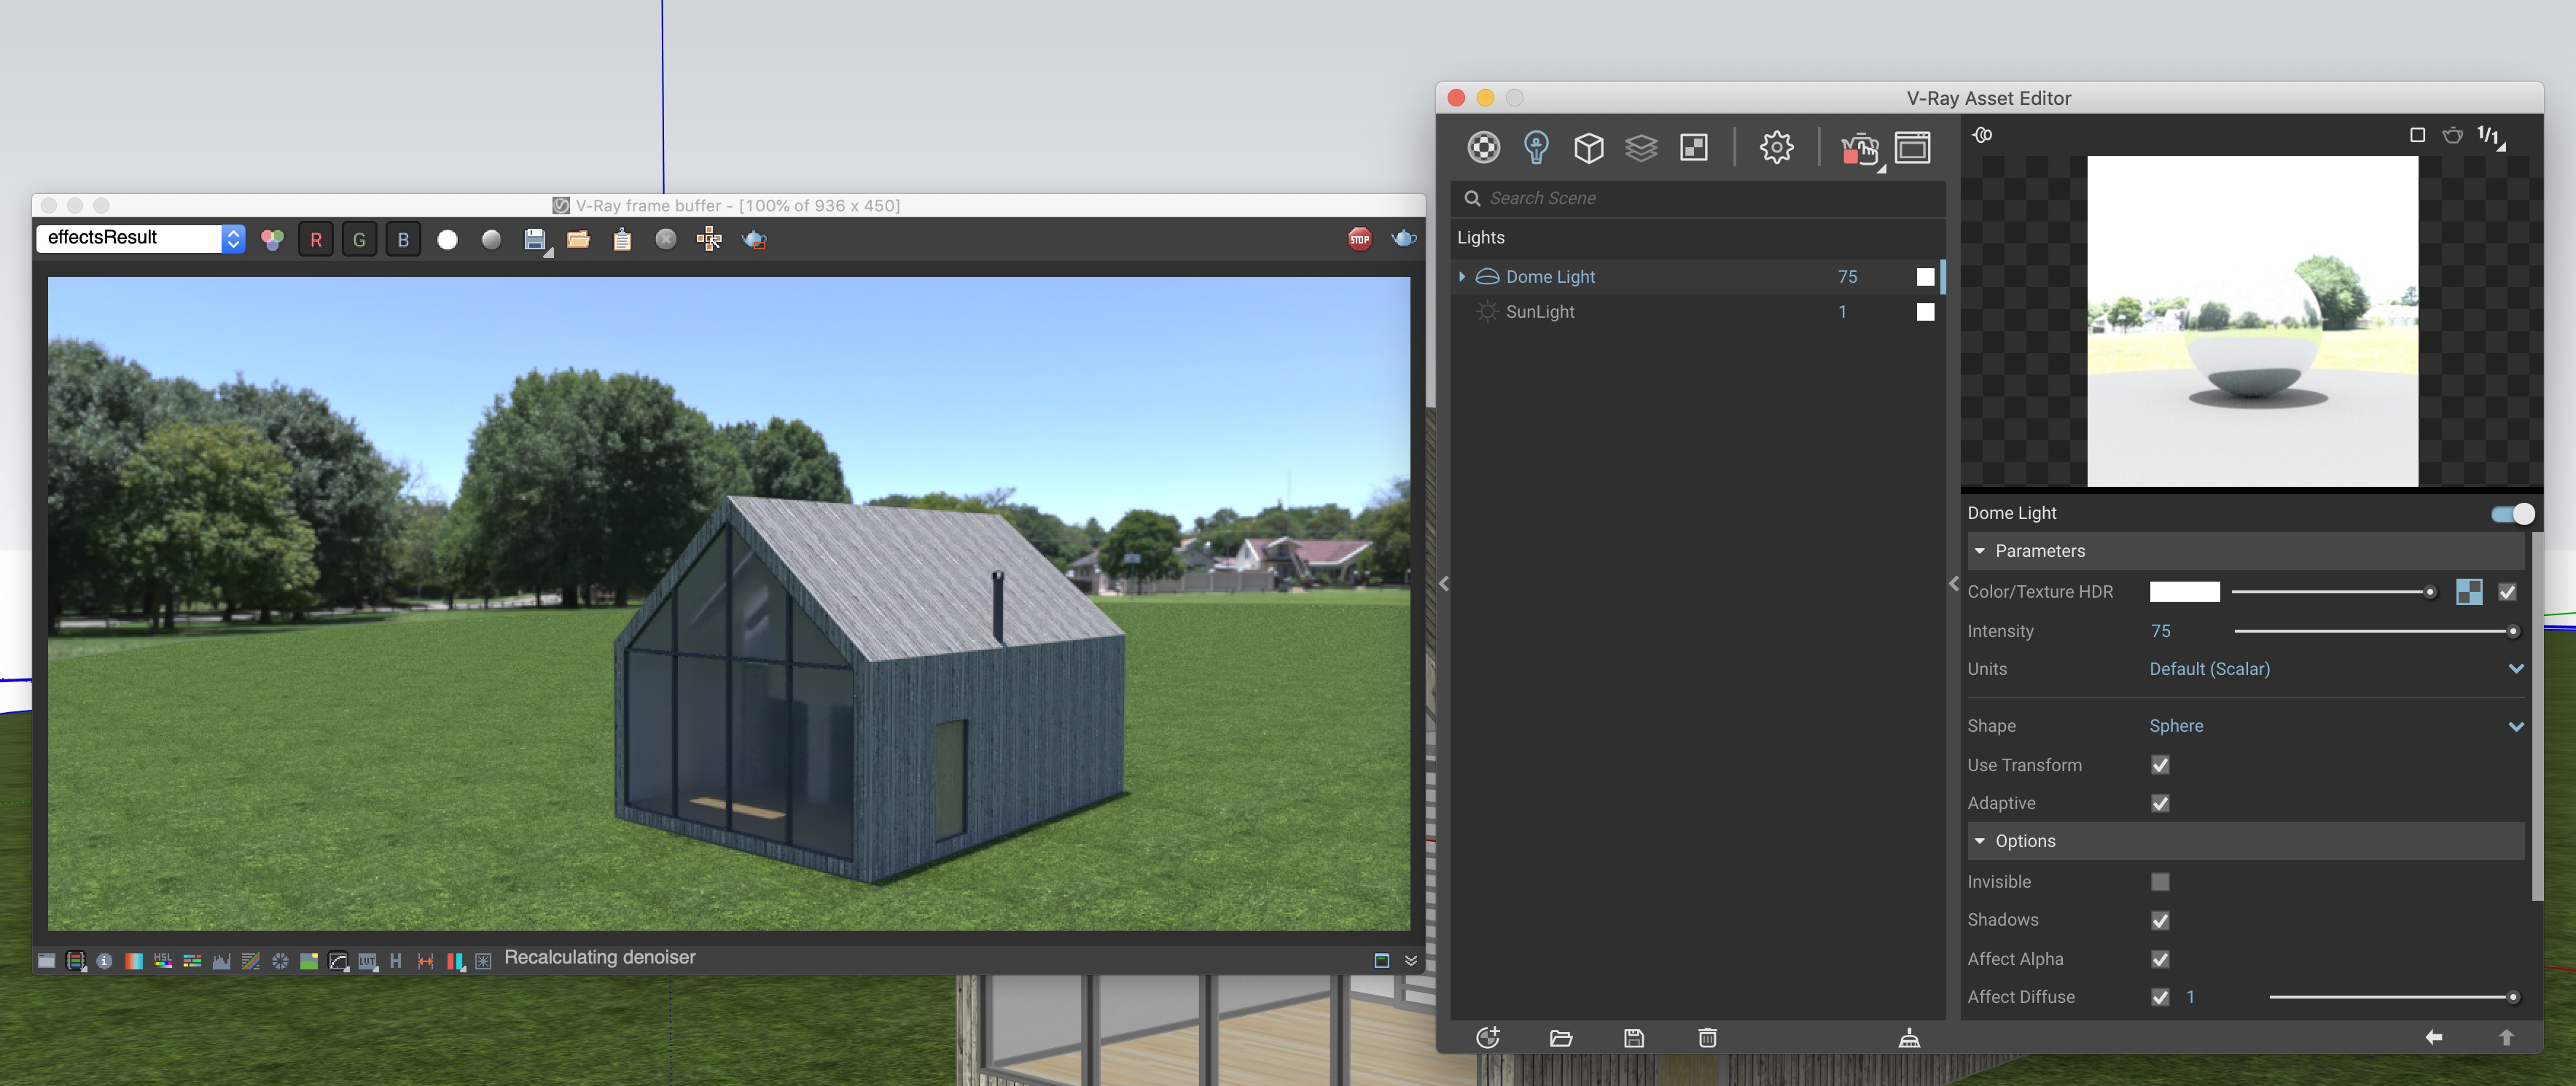Open the Geometry tab cube icon

click(x=1588, y=148)
